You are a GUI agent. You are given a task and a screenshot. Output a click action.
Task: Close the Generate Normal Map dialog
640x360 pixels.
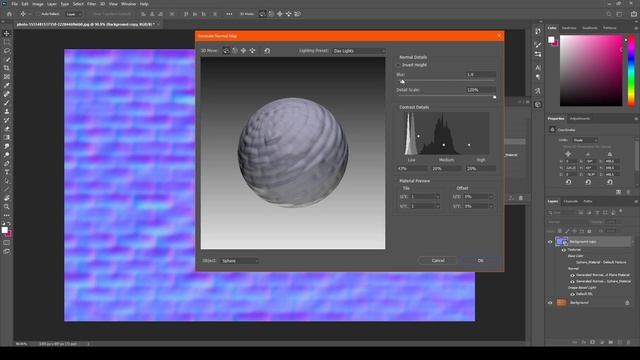pyautogui.click(x=499, y=36)
